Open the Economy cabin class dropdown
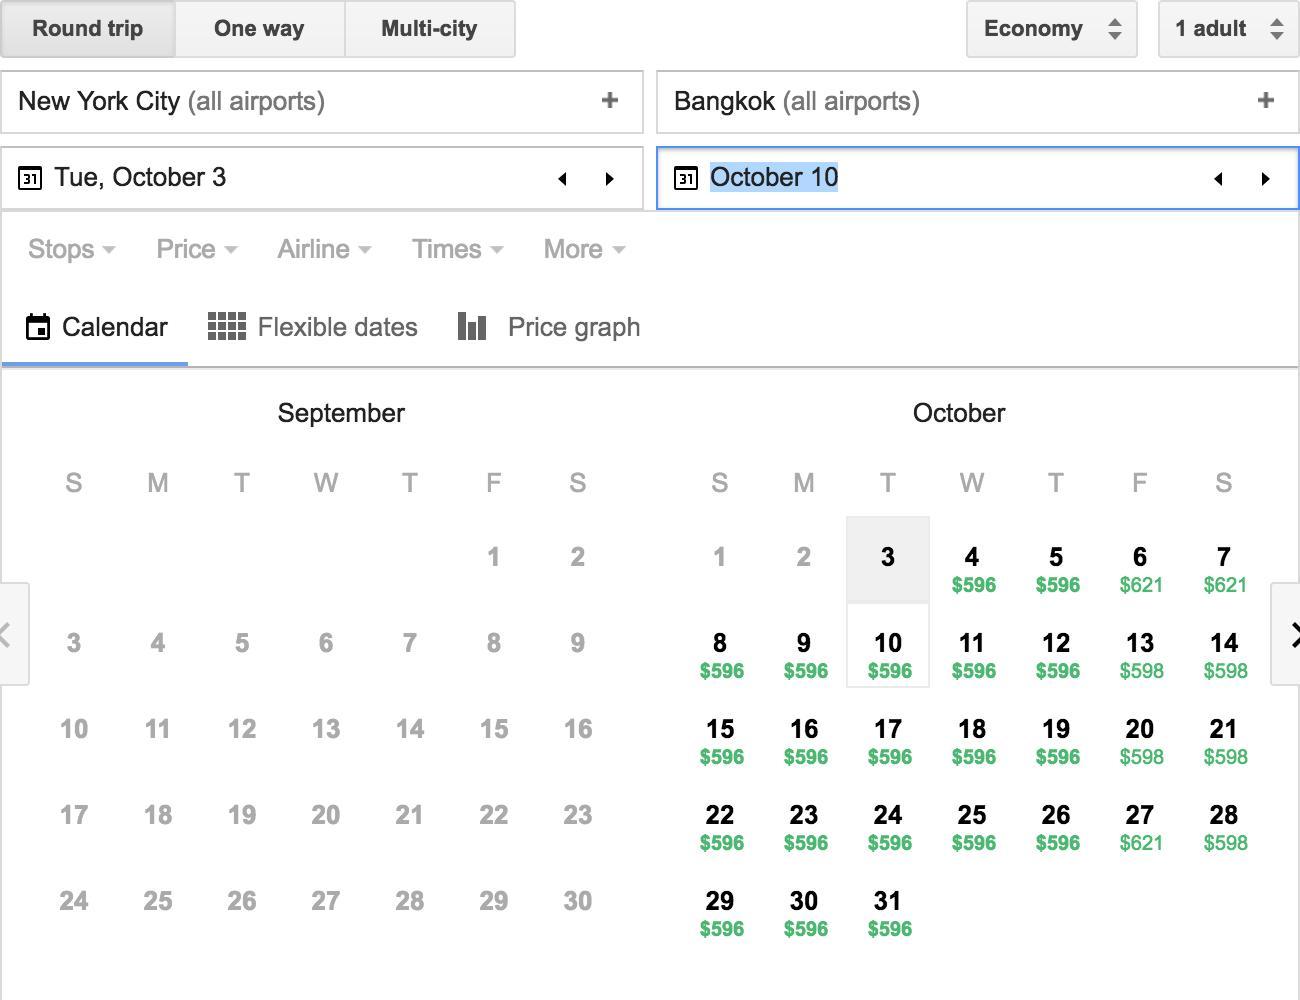The height and width of the screenshot is (1000, 1300). 1051,29
